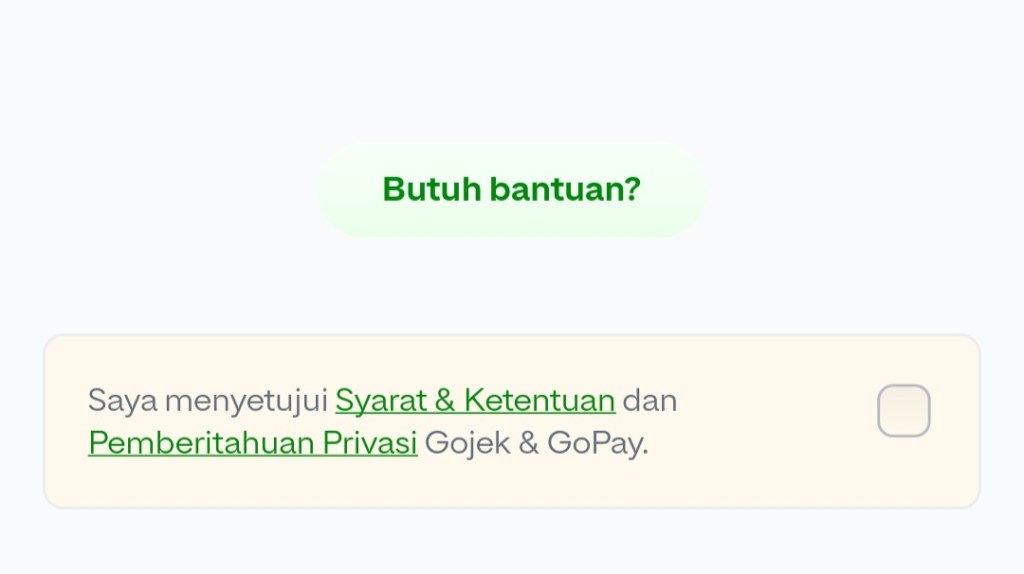The image size is (1024, 574).
Task: Open the Pemberitahuan Privasi link
Action: 253,443
